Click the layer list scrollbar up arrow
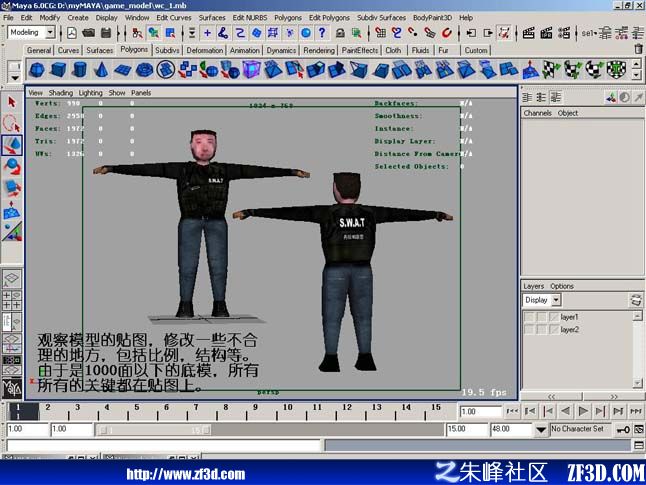Viewport: 646px width, 485px height. tap(637, 316)
